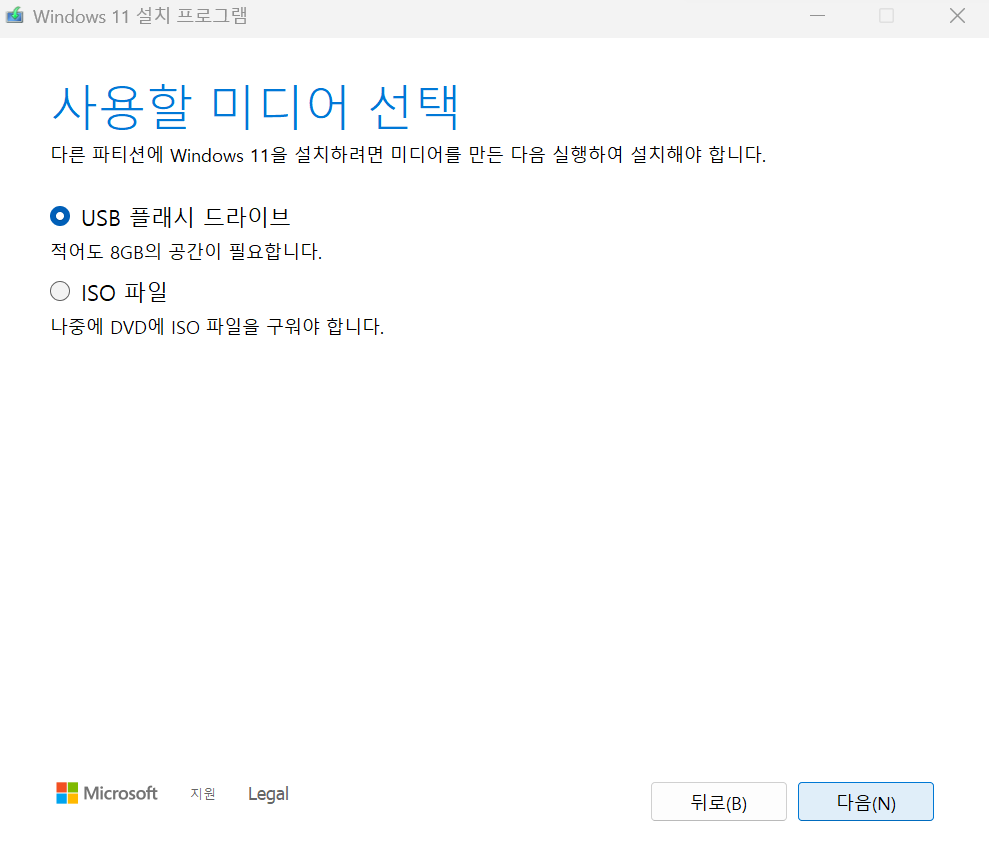Click the Microsoft logo
The height and width of the screenshot is (844, 989).
click(x=107, y=794)
